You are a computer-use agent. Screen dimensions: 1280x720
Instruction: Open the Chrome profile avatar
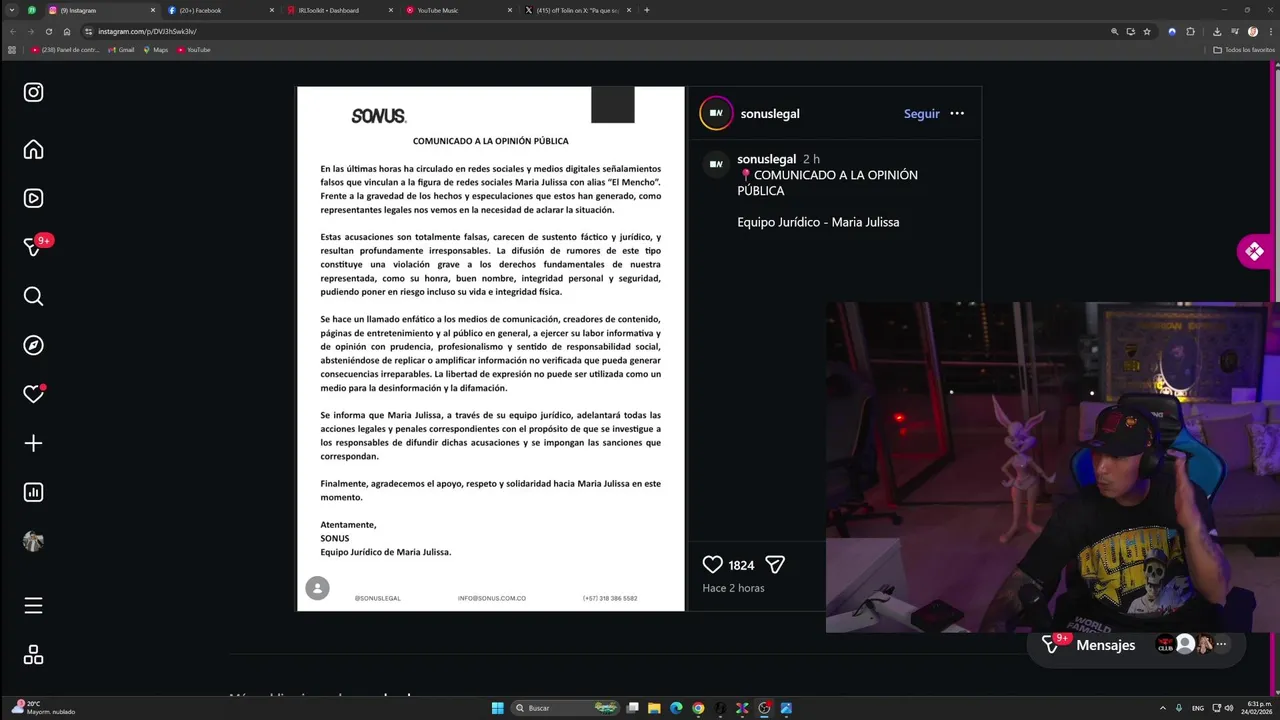point(1253,31)
